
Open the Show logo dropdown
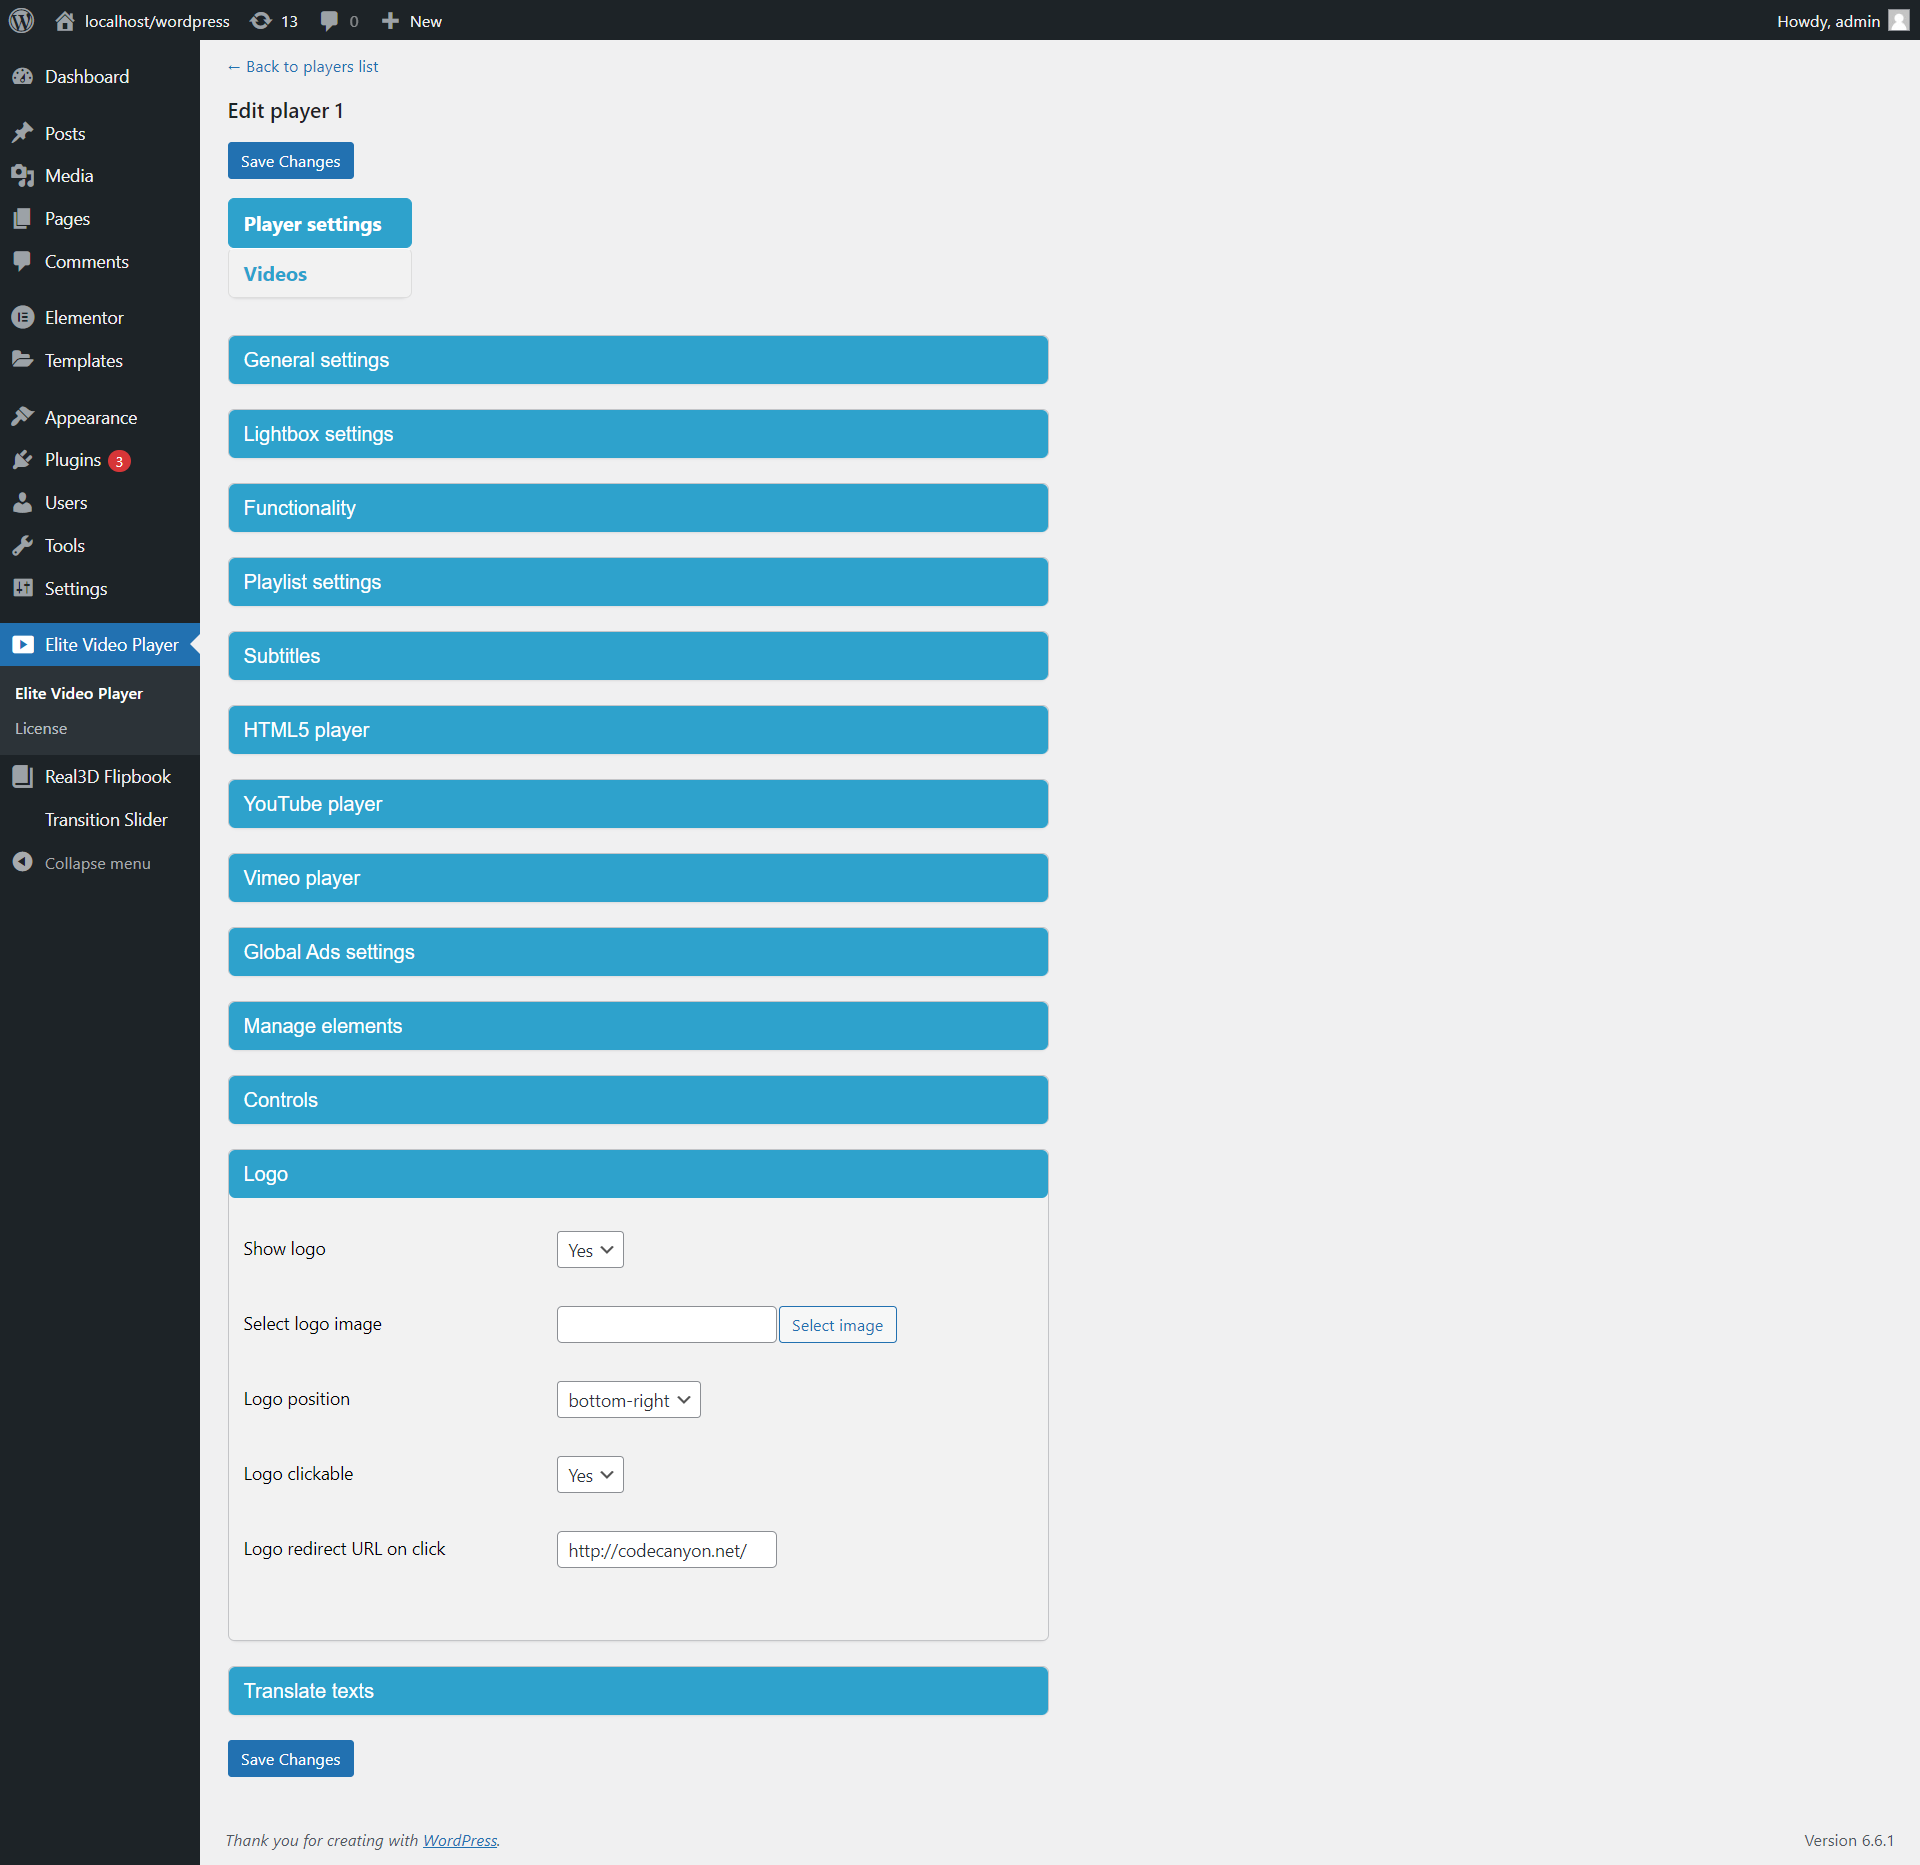pyautogui.click(x=590, y=1250)
